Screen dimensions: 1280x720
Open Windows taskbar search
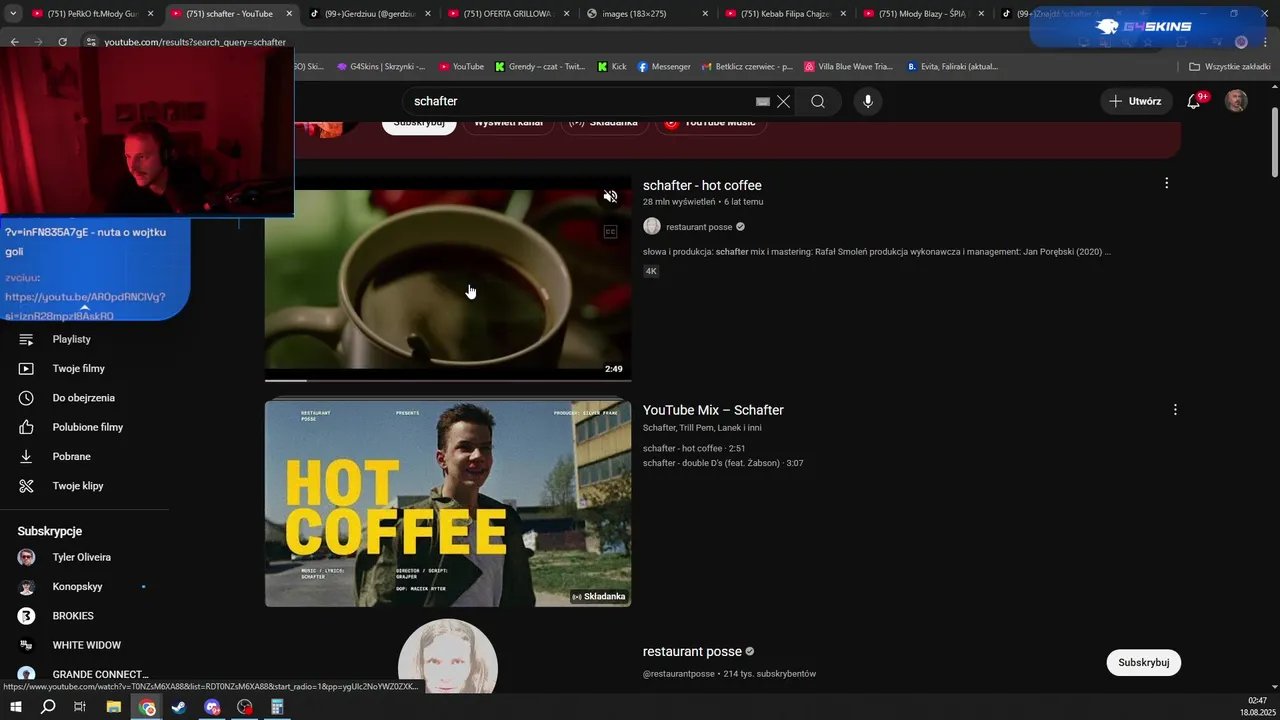[48, 707]
